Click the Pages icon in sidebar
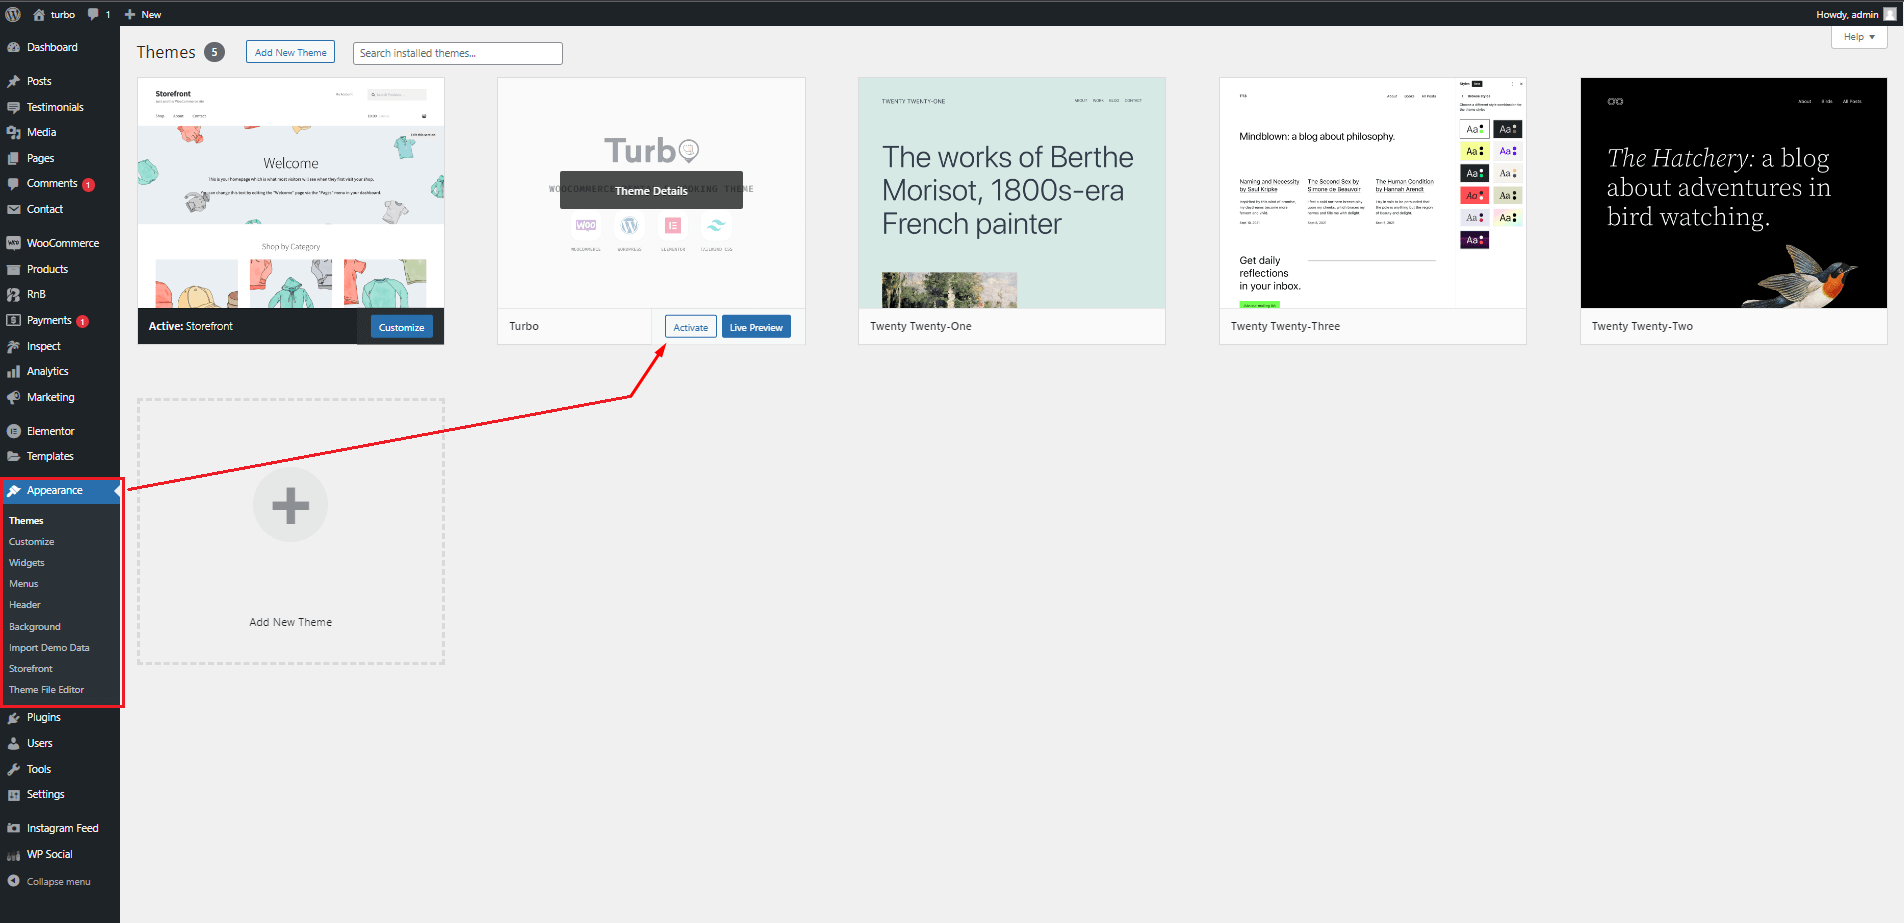Viewport: 1904px width, 923px height. coord(13,158)
